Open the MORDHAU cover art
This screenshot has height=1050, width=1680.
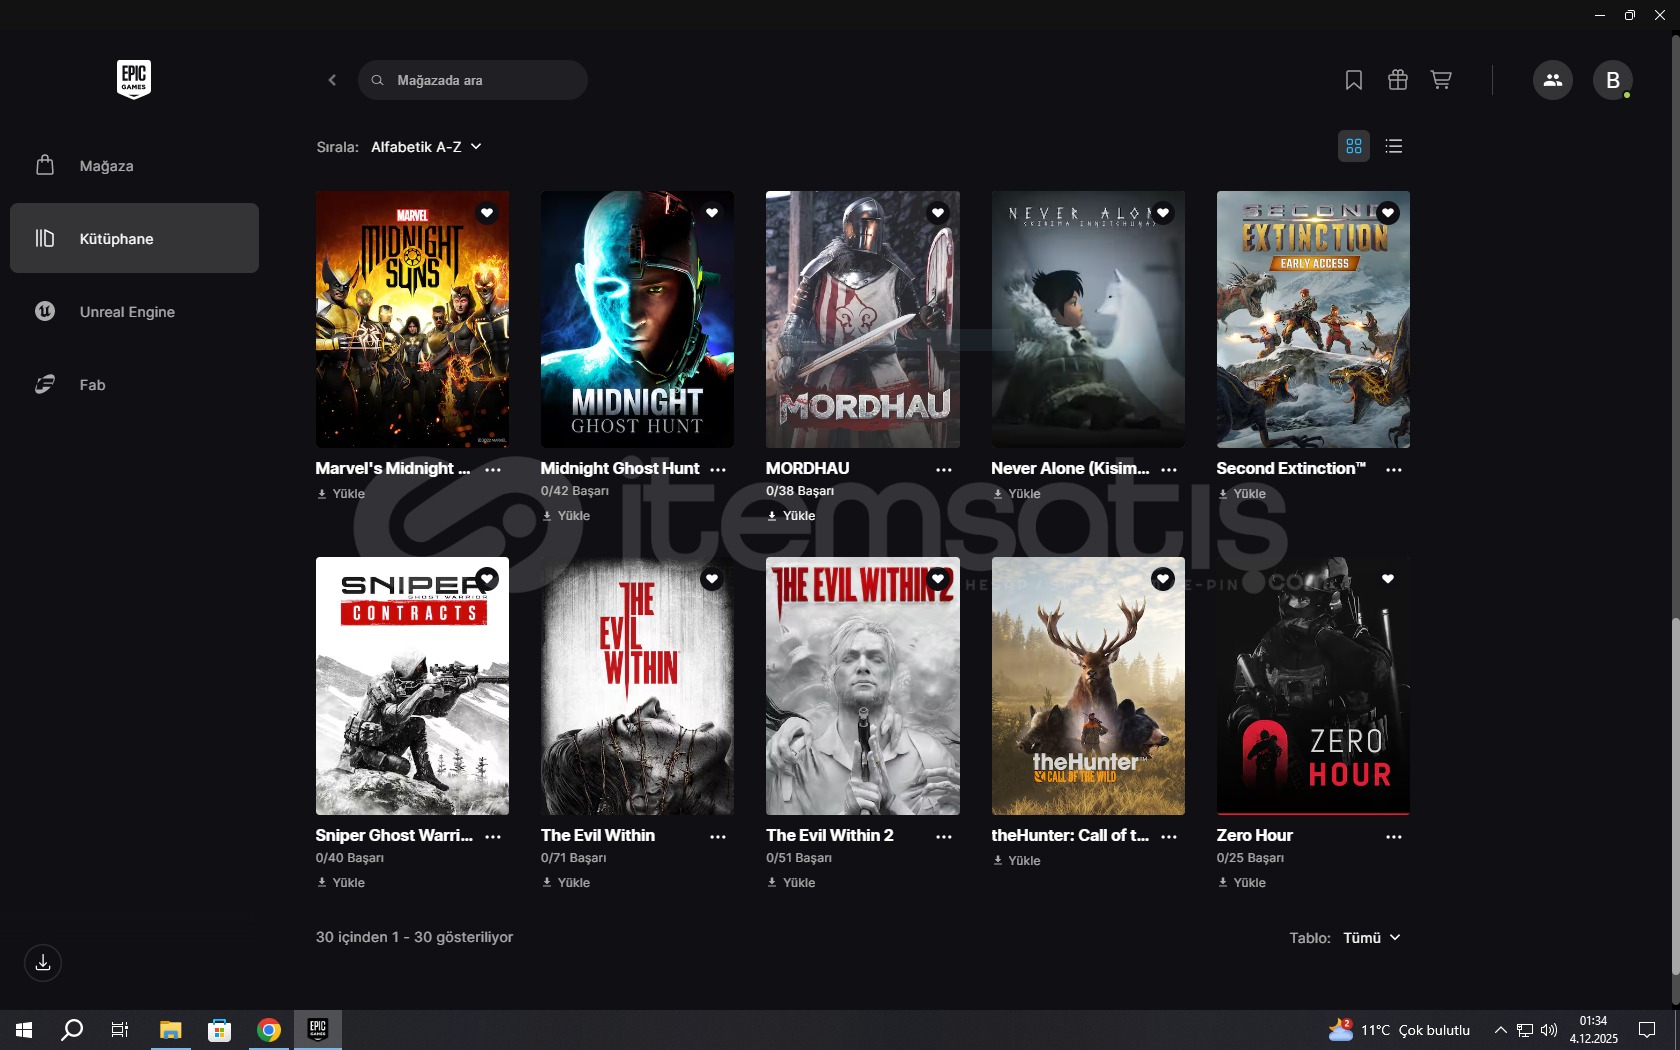(x=863, y=320)
